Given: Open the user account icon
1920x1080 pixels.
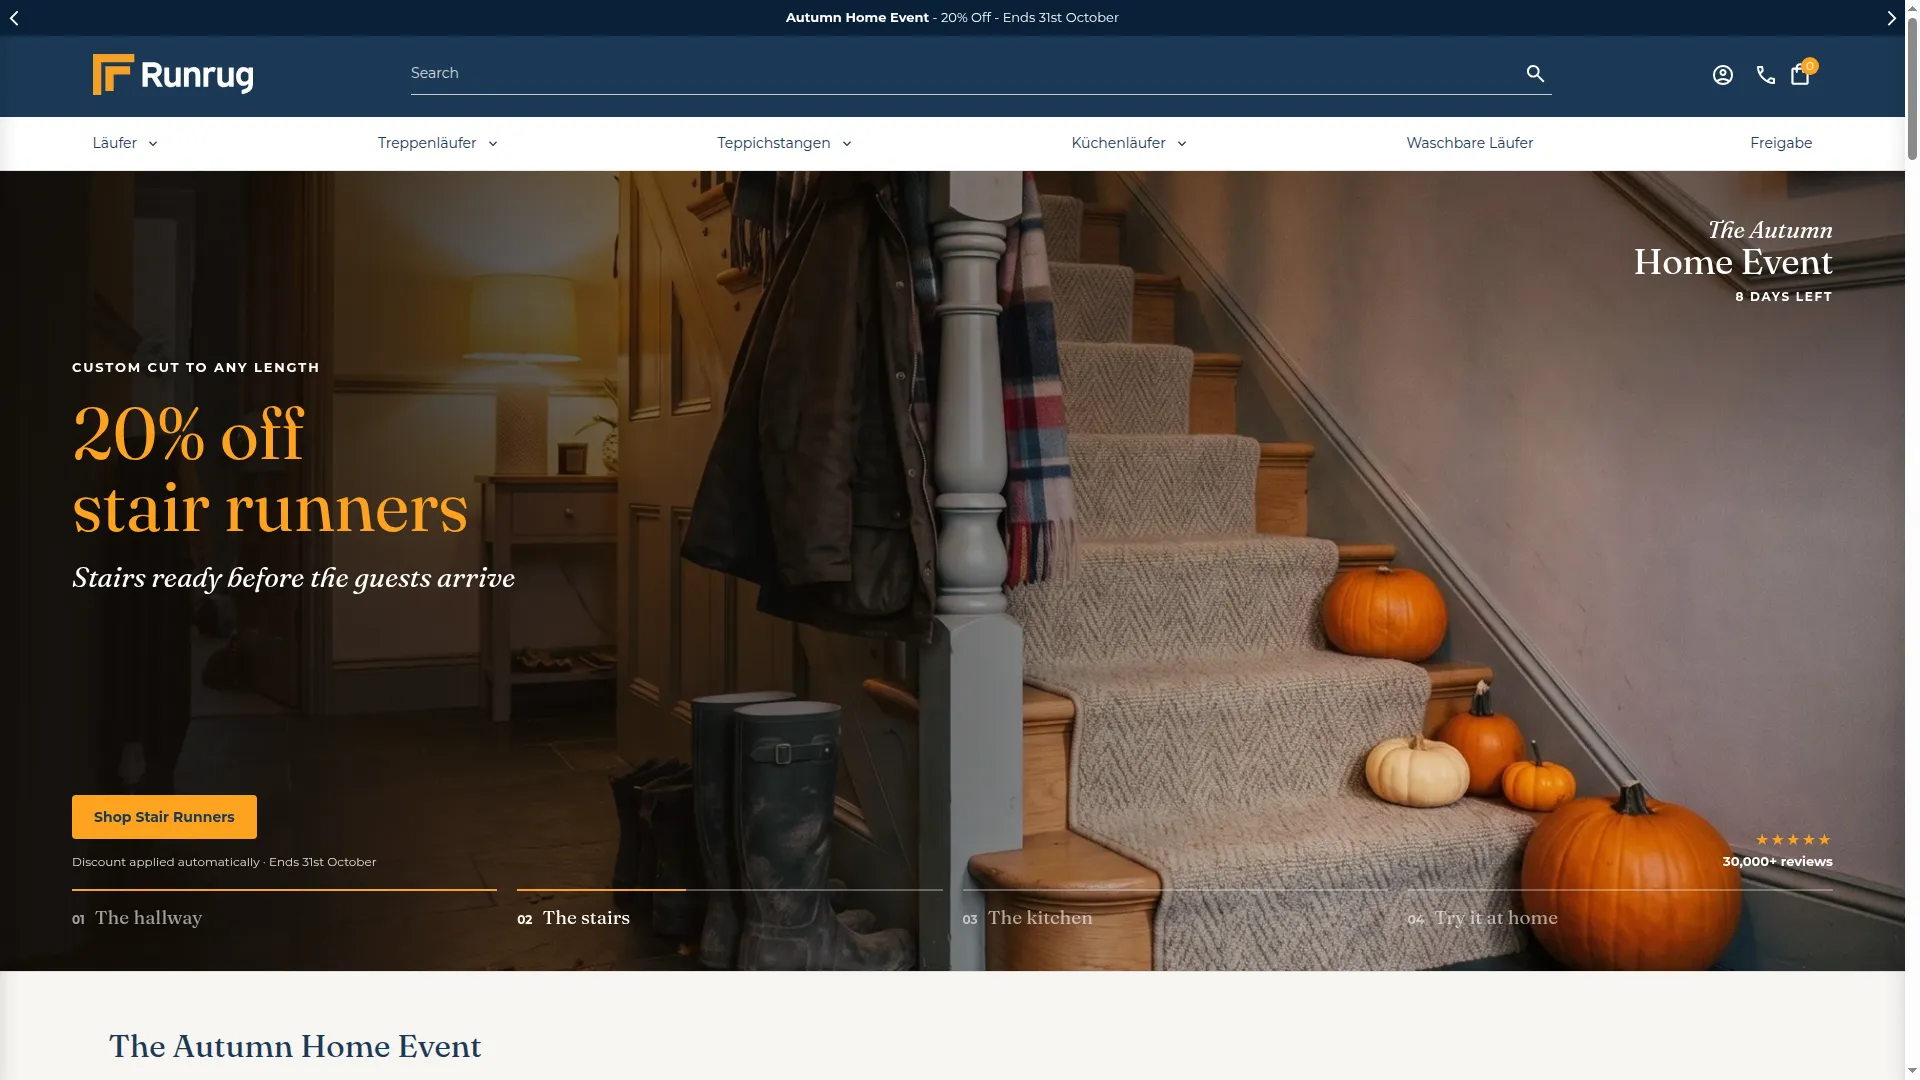Looking at the screenshot, I should (x=1722, y=75).
